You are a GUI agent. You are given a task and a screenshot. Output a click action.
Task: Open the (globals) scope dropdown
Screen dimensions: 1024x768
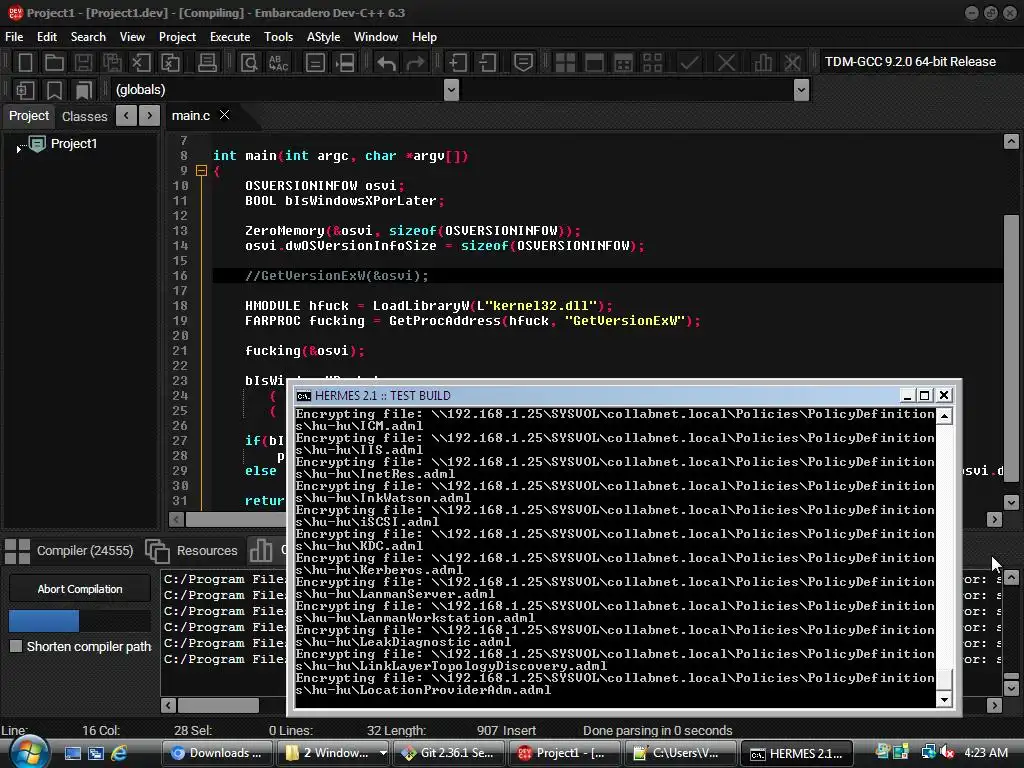tap(451, 89)
